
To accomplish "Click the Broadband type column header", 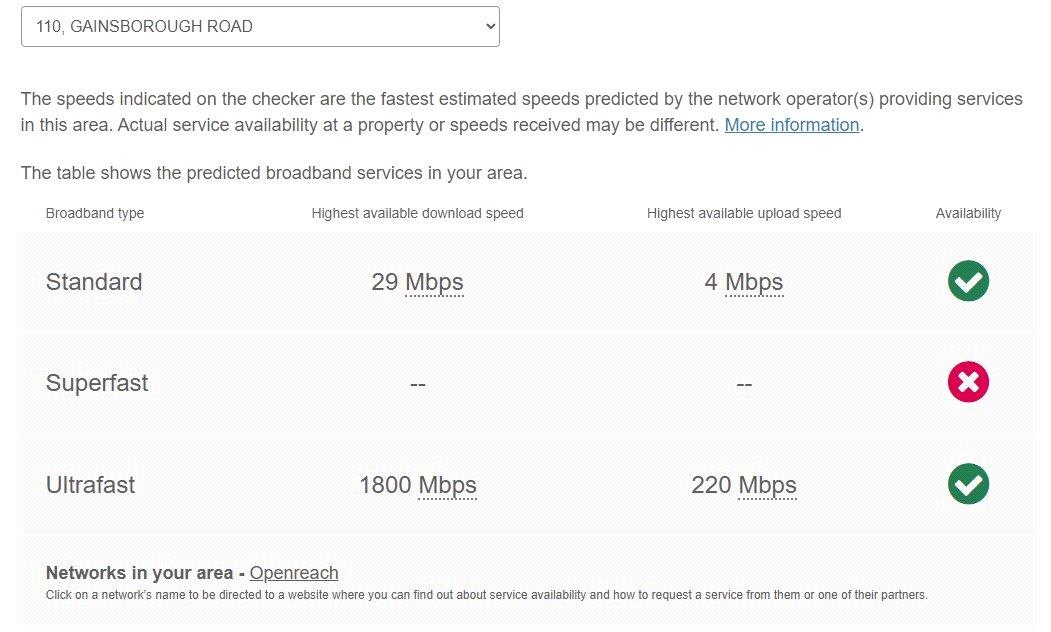I will click(95, 213).
